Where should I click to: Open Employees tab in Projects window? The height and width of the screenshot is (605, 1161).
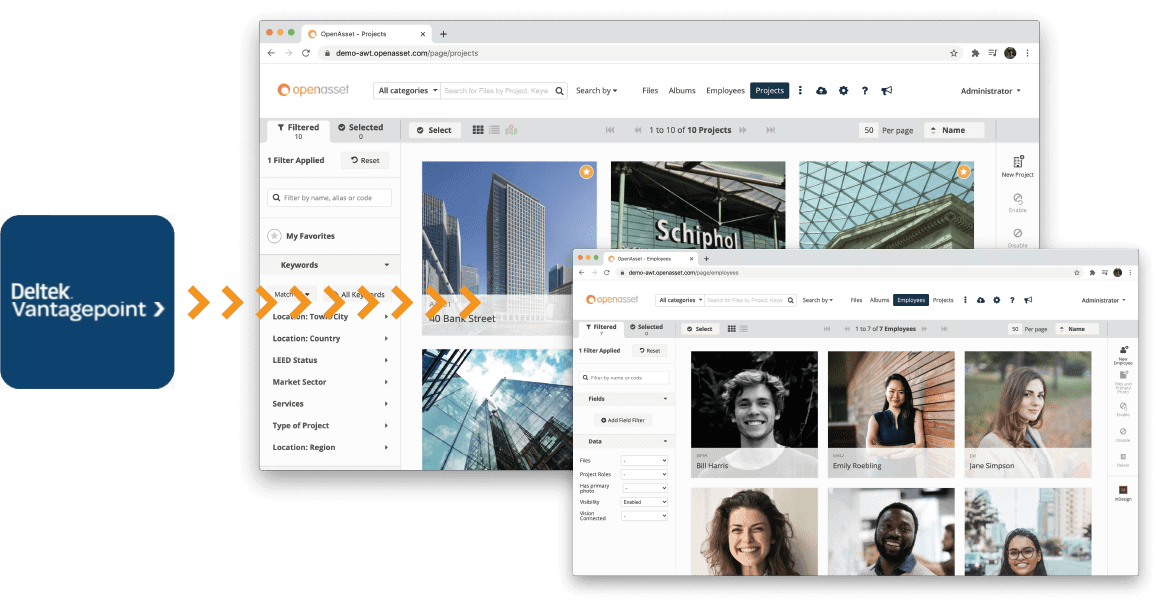726,90
